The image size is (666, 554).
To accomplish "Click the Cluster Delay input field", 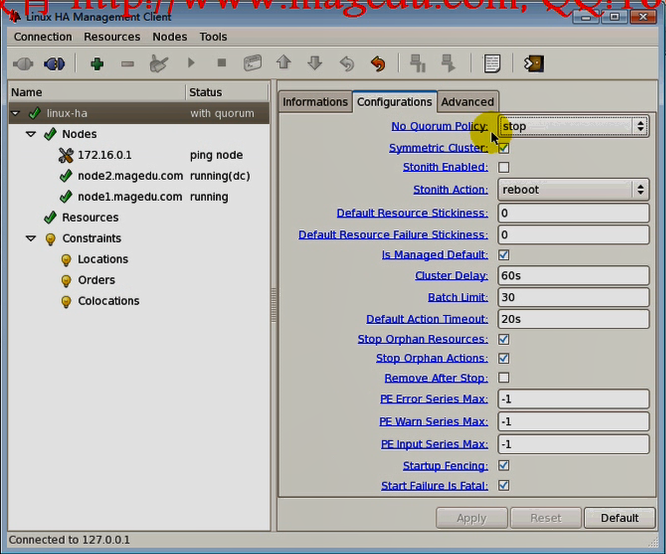I will [573, 276].
